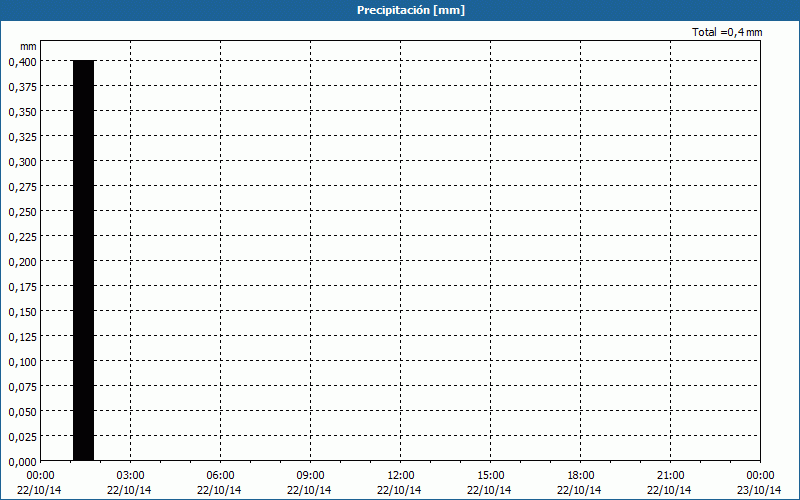
Task: Choose the 0,275 y-axis value
Action: point(22,187)
